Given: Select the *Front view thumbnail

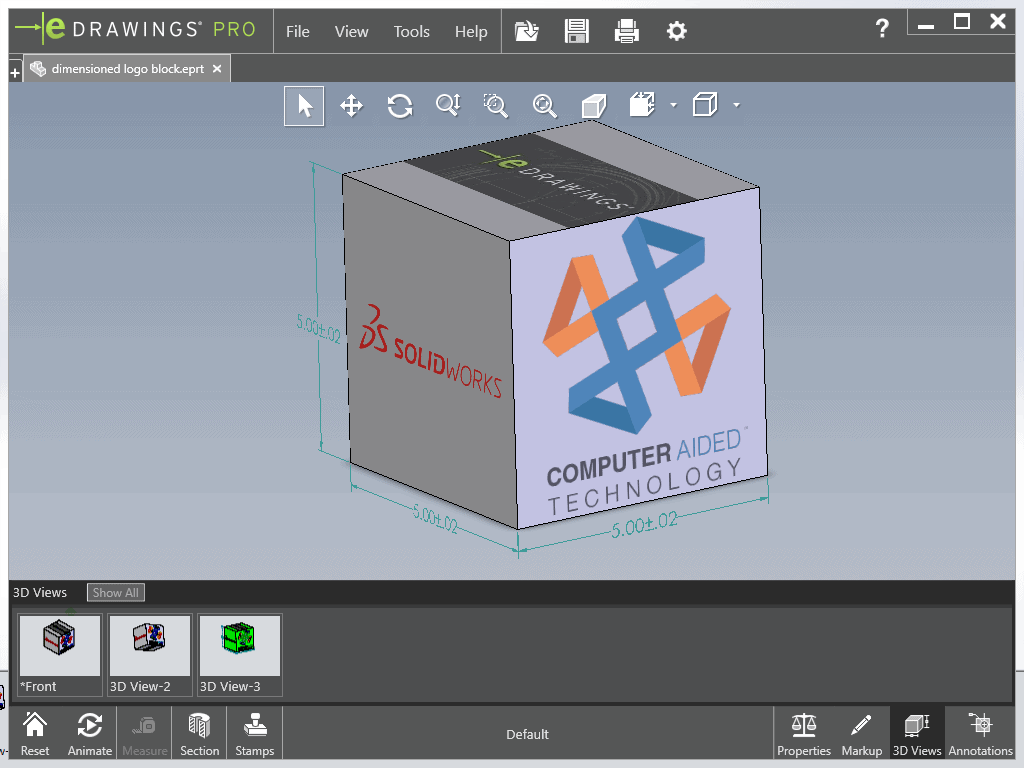Looking at the screenshot, I should (x=59, y=654).
